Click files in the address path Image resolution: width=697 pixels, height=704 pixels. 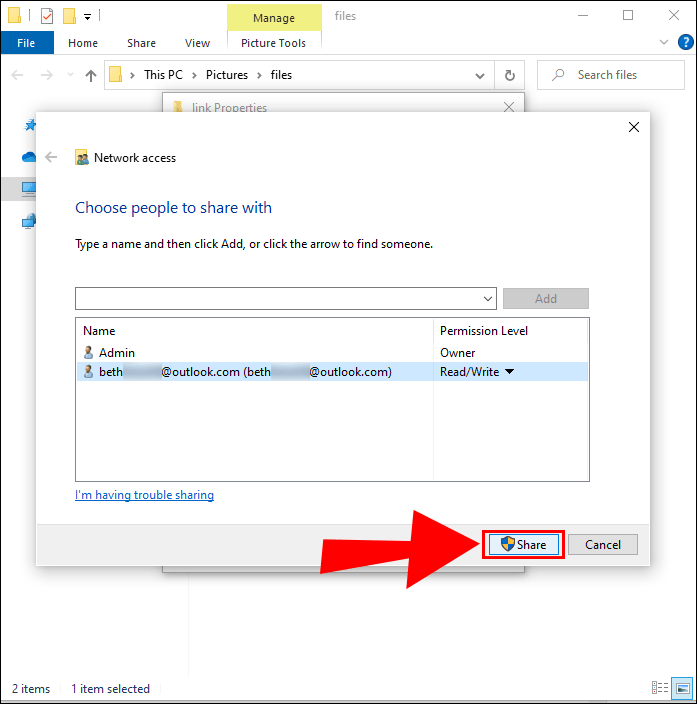click(x=281, y=75)
